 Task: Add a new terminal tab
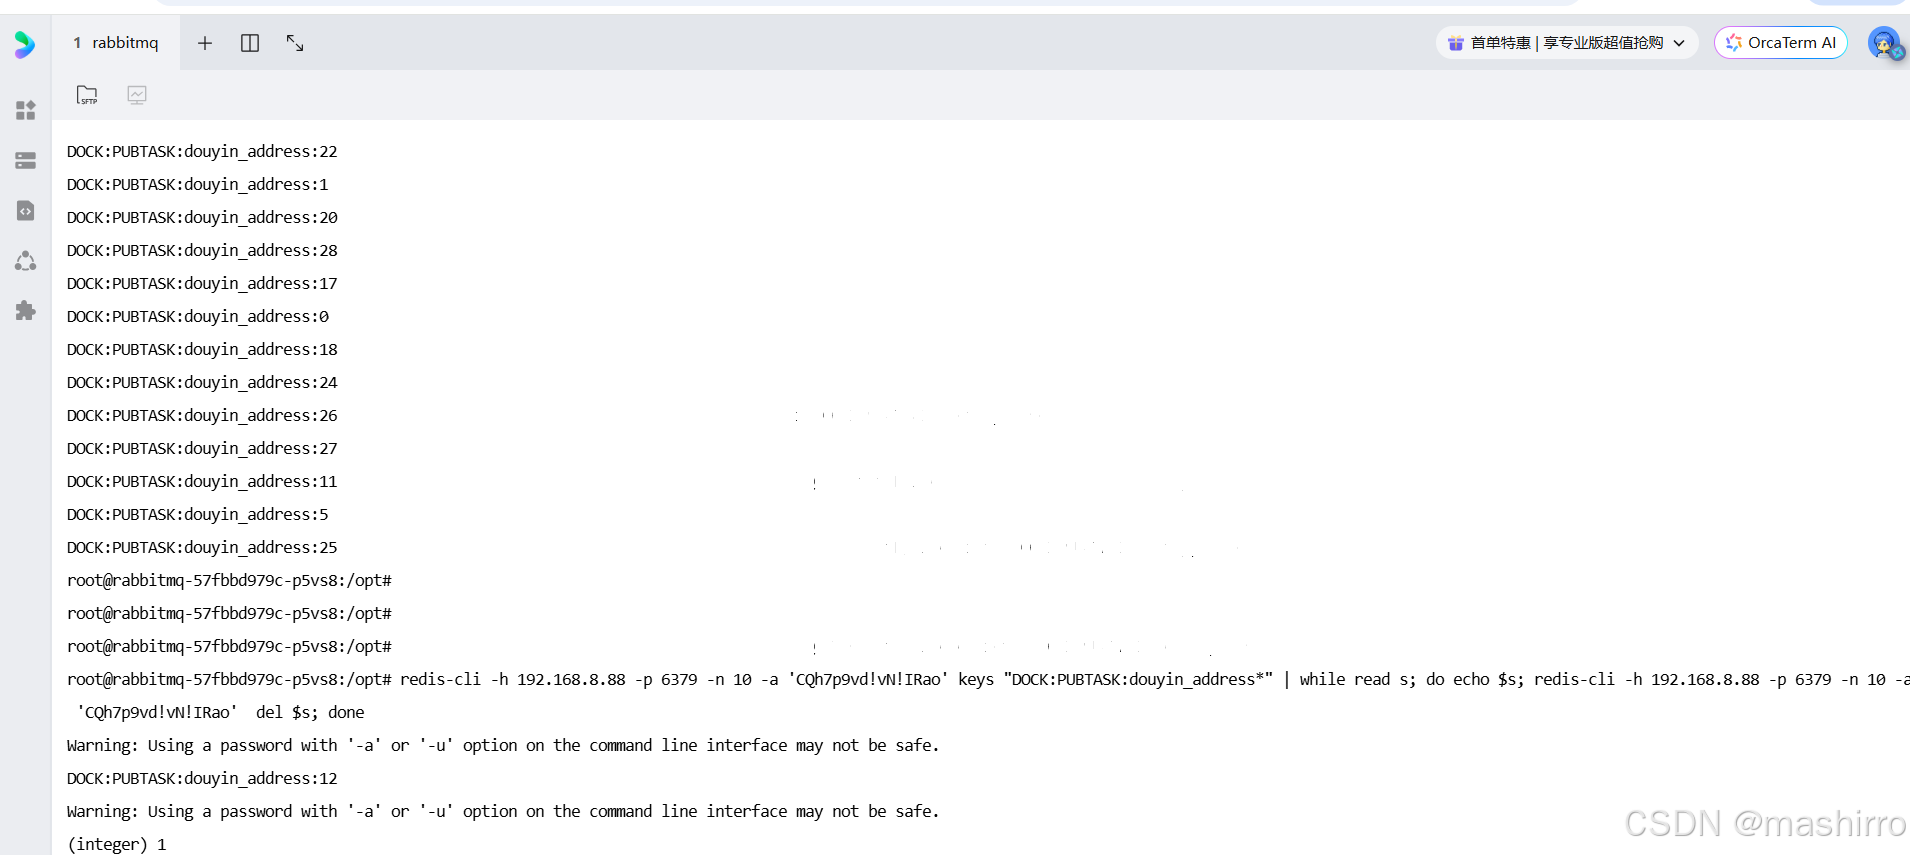pos(205,43)
